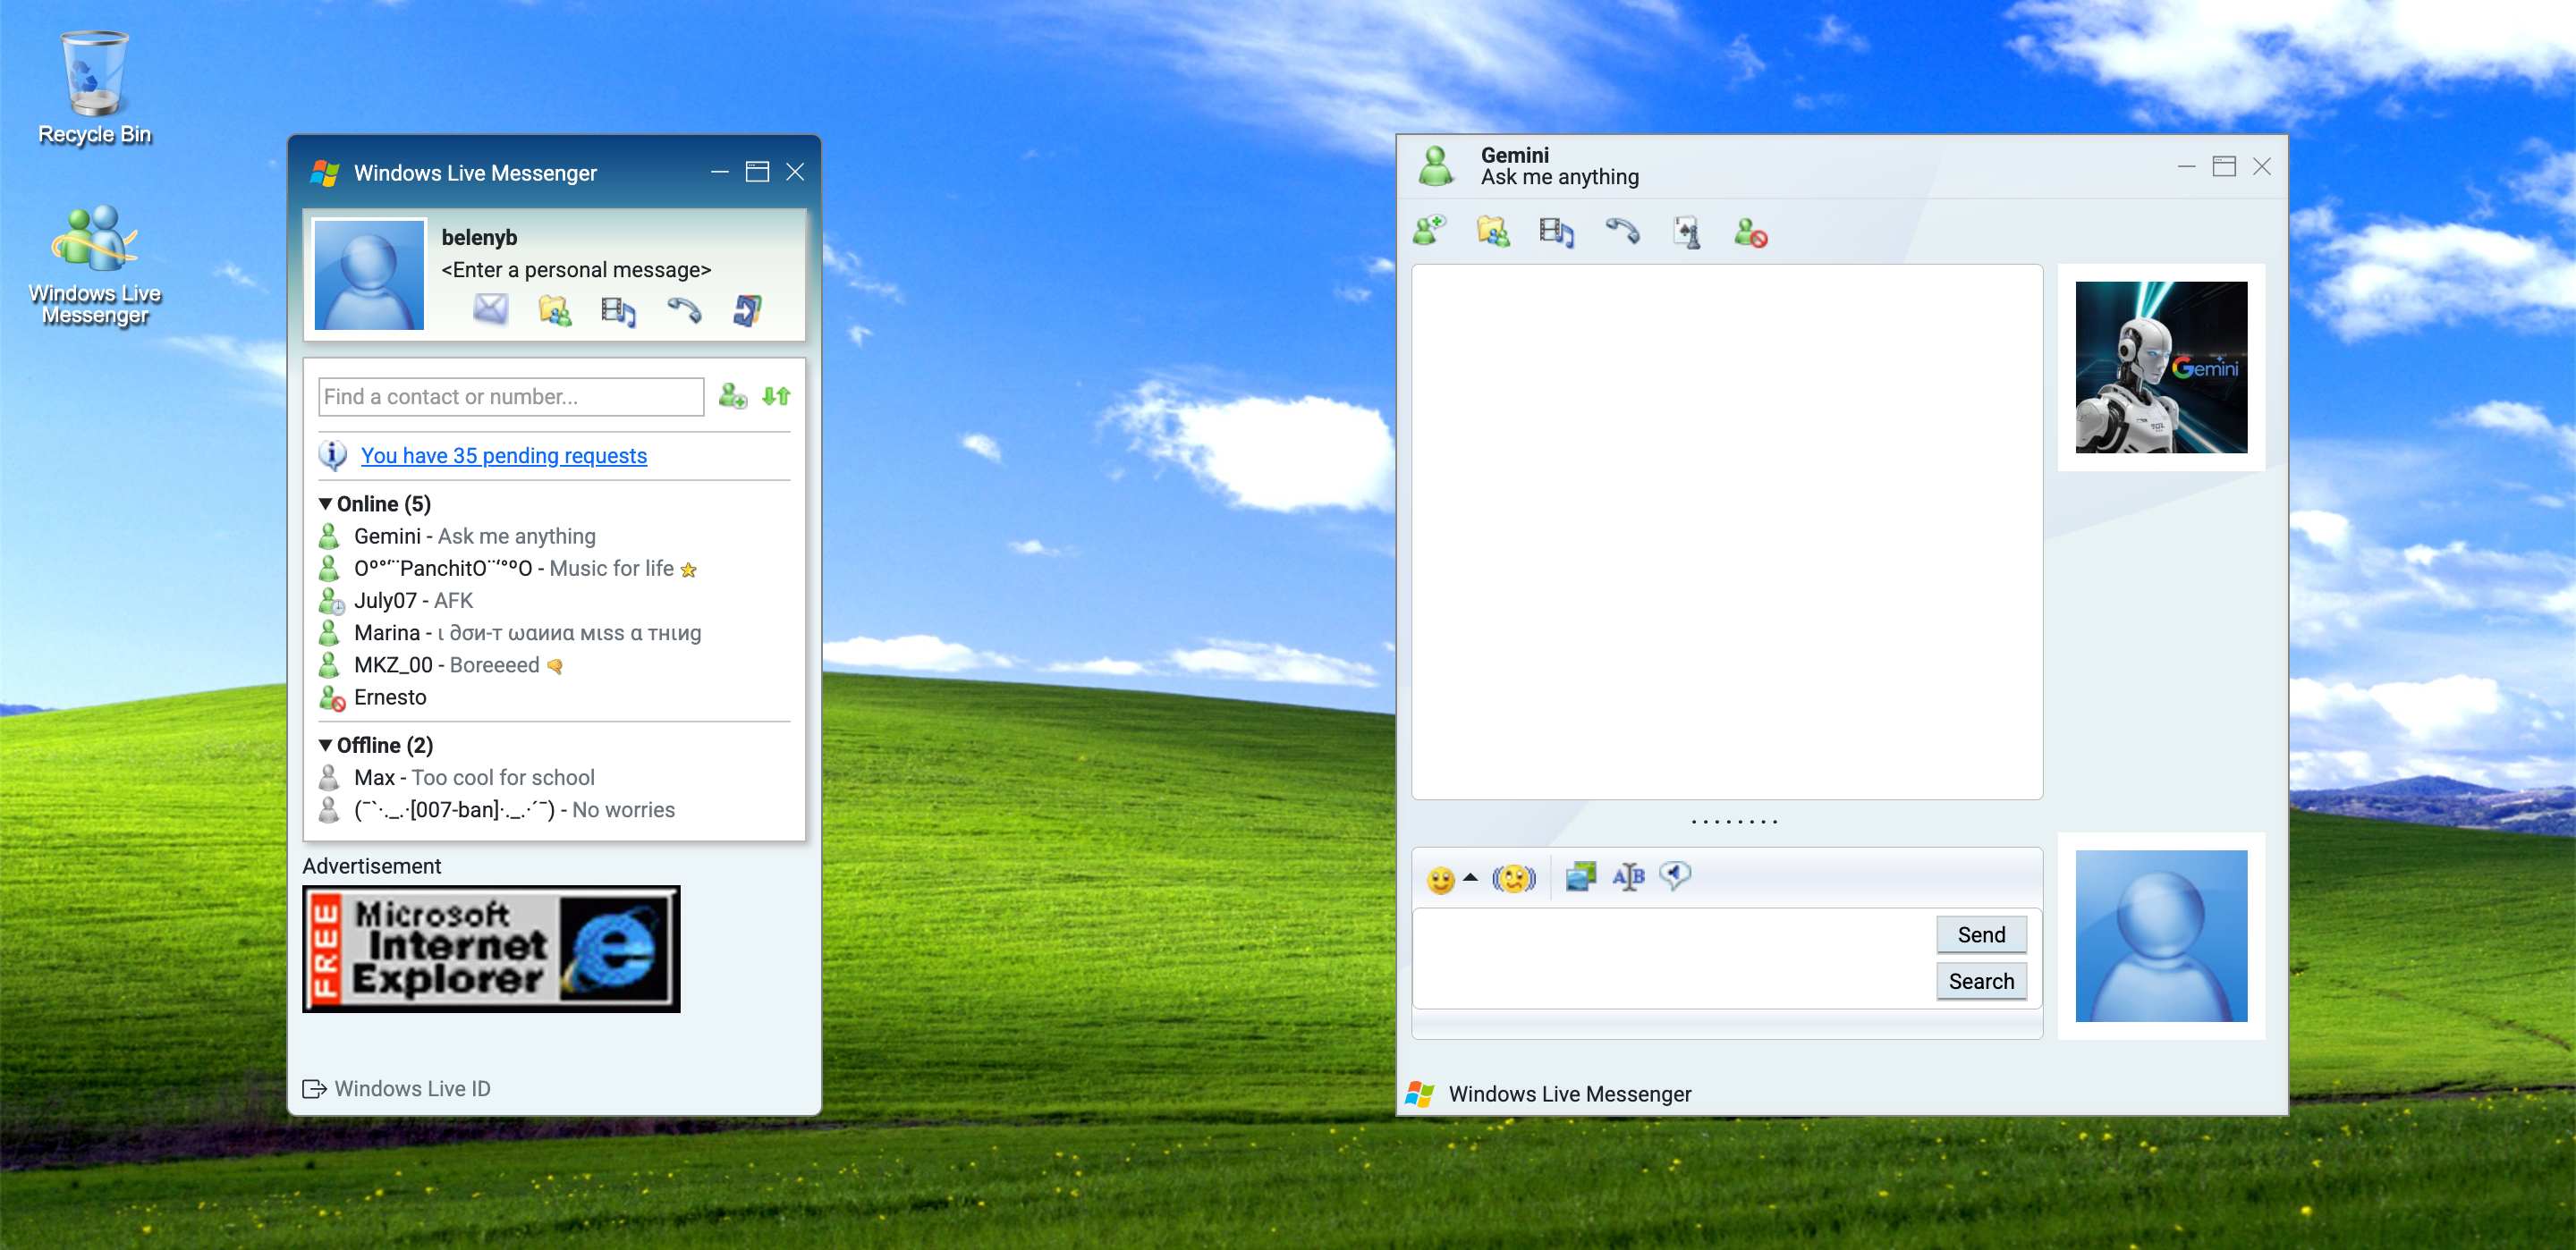
Task: Click the Search button
Action: [x=1981, y=980]
